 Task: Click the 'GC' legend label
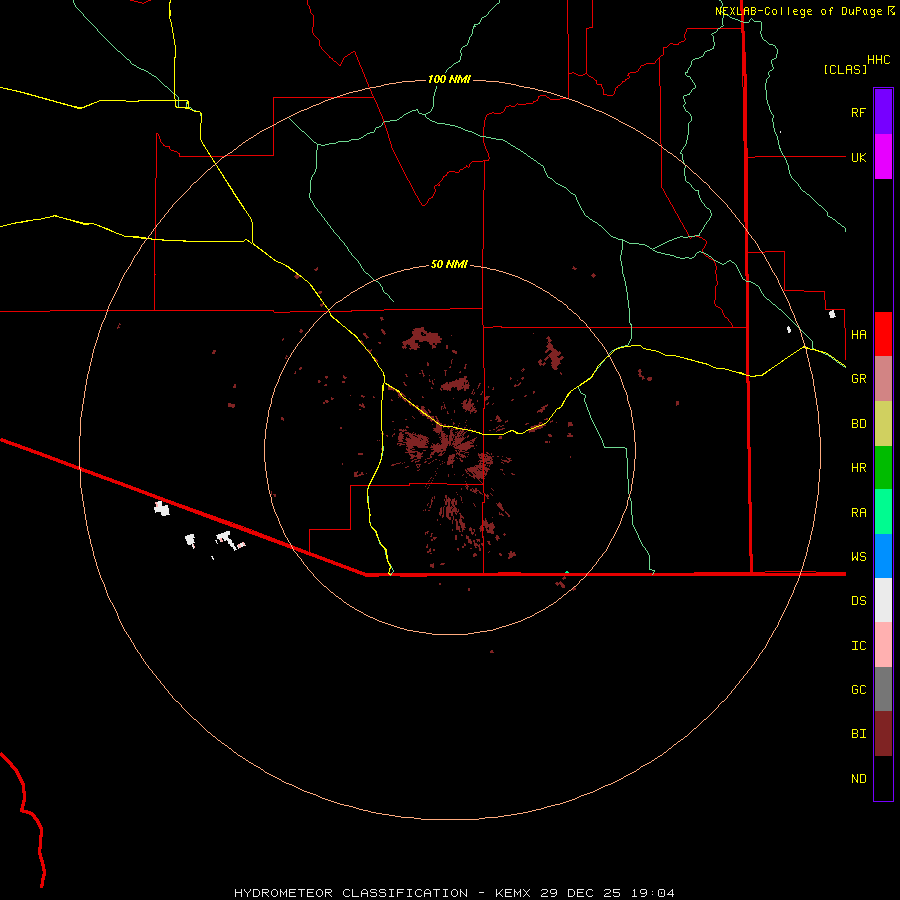coord(859,690)
